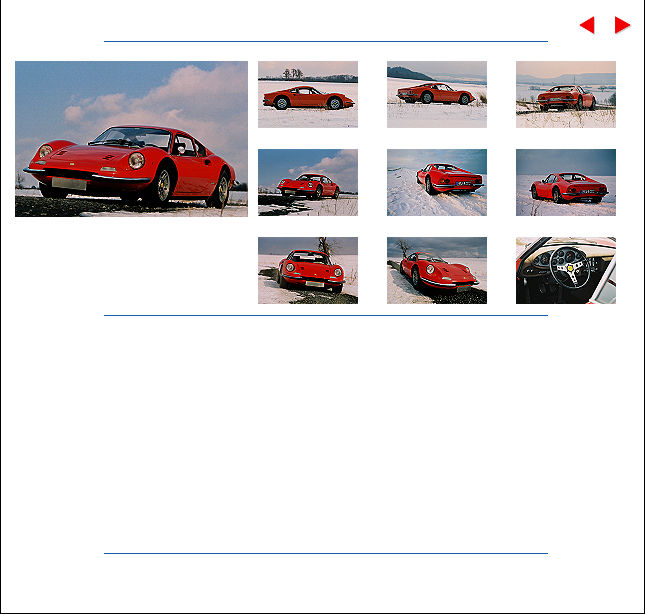Open side profile thumbnail with trees on horizon

tap(308, 95)
